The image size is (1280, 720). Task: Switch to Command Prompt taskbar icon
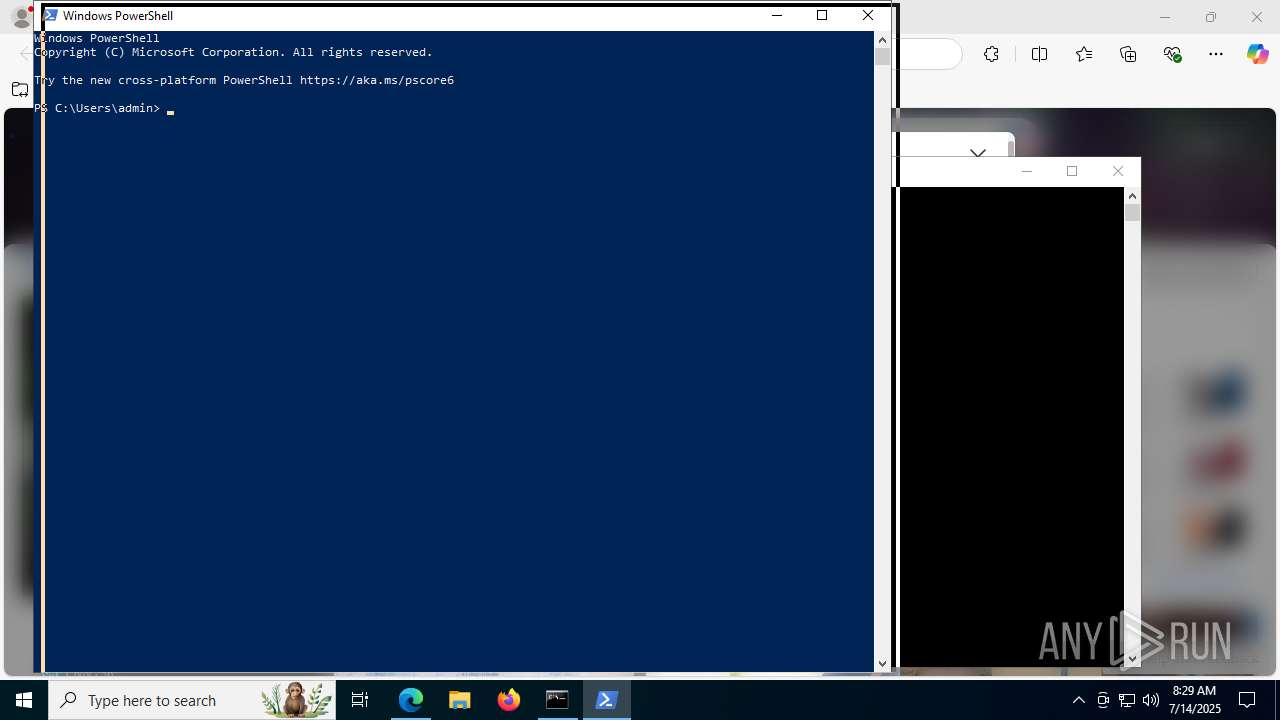tap(557, 700)
